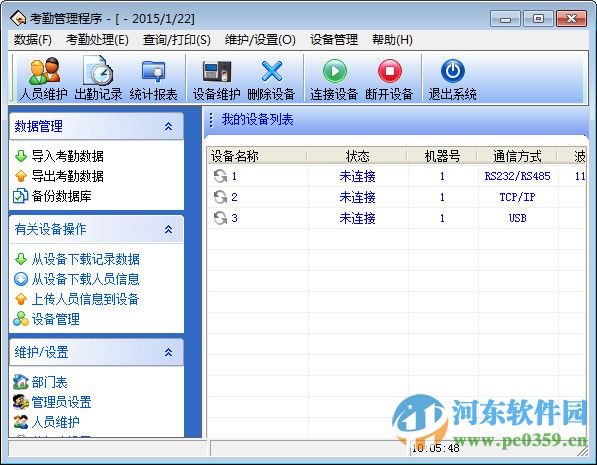The image size is (597, 465).
Task: Open the 数据(F) menu
Action: (x=33, y=40)
